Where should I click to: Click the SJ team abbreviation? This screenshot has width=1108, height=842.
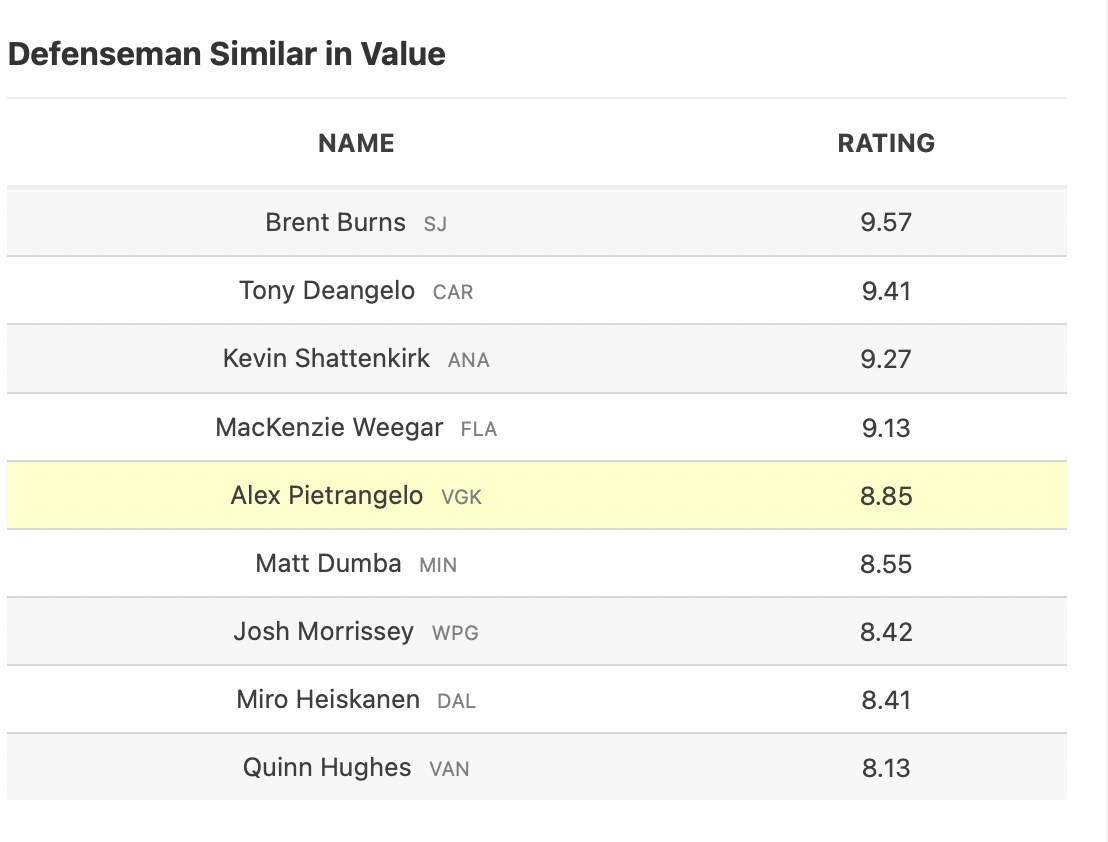(435, 224)
